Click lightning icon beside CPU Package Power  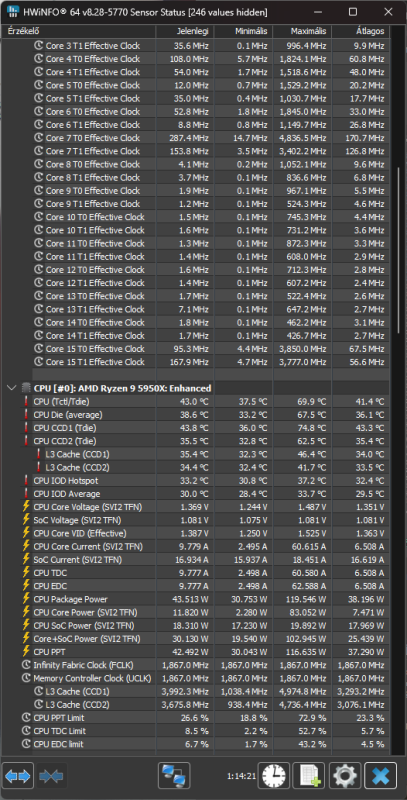point(26,599)
